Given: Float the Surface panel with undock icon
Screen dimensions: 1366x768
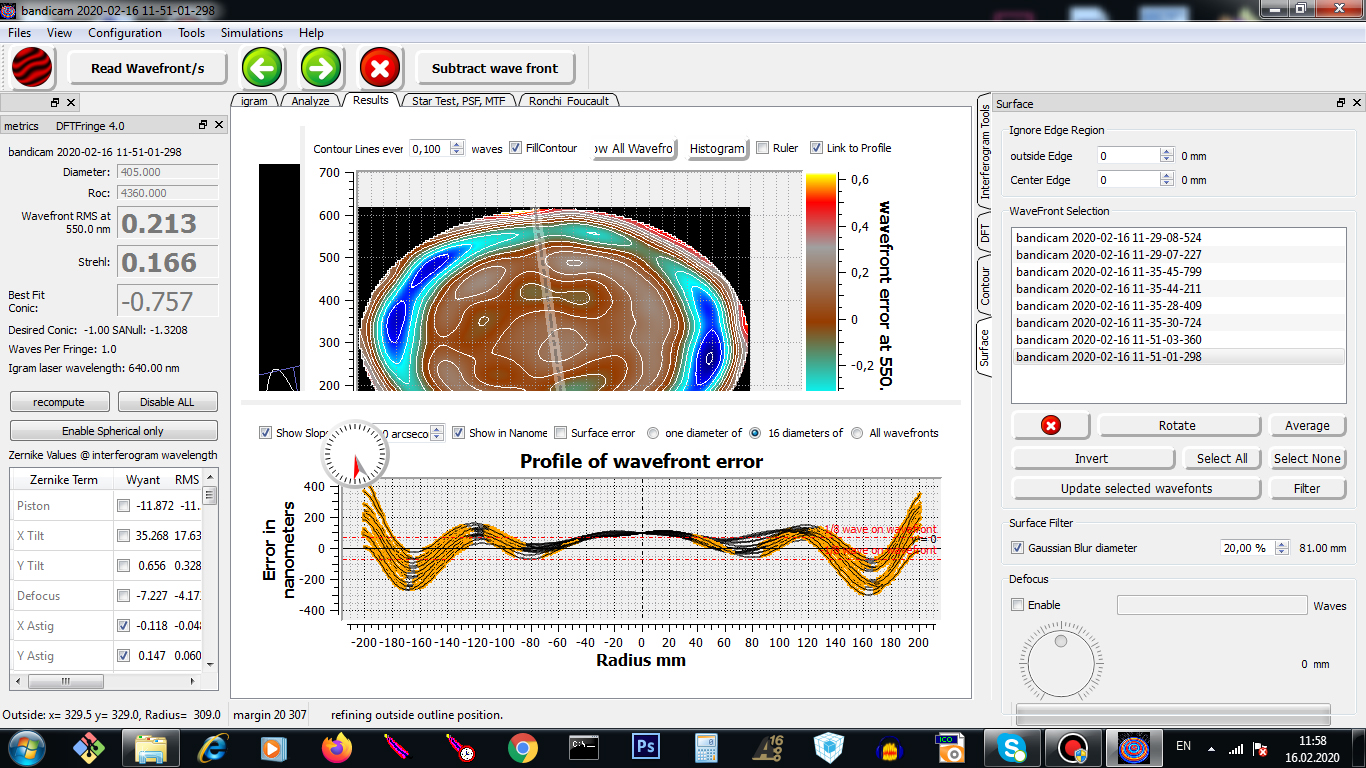Looking at the screenshot, I should [x=1341, y=104].
